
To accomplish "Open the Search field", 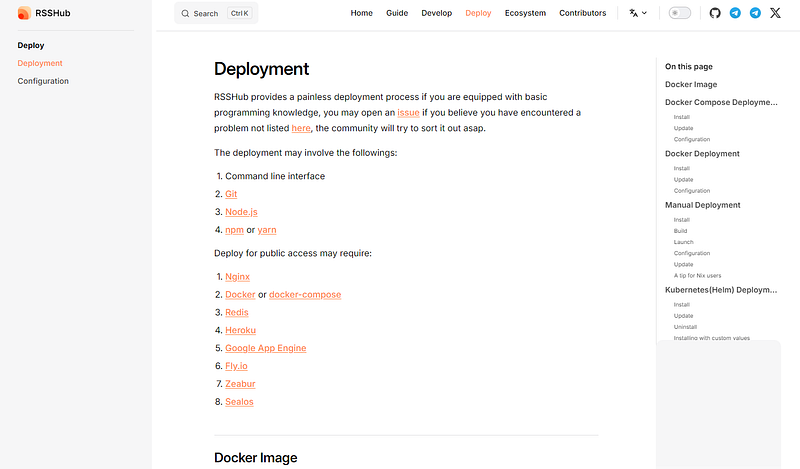I will coord(216,13).
